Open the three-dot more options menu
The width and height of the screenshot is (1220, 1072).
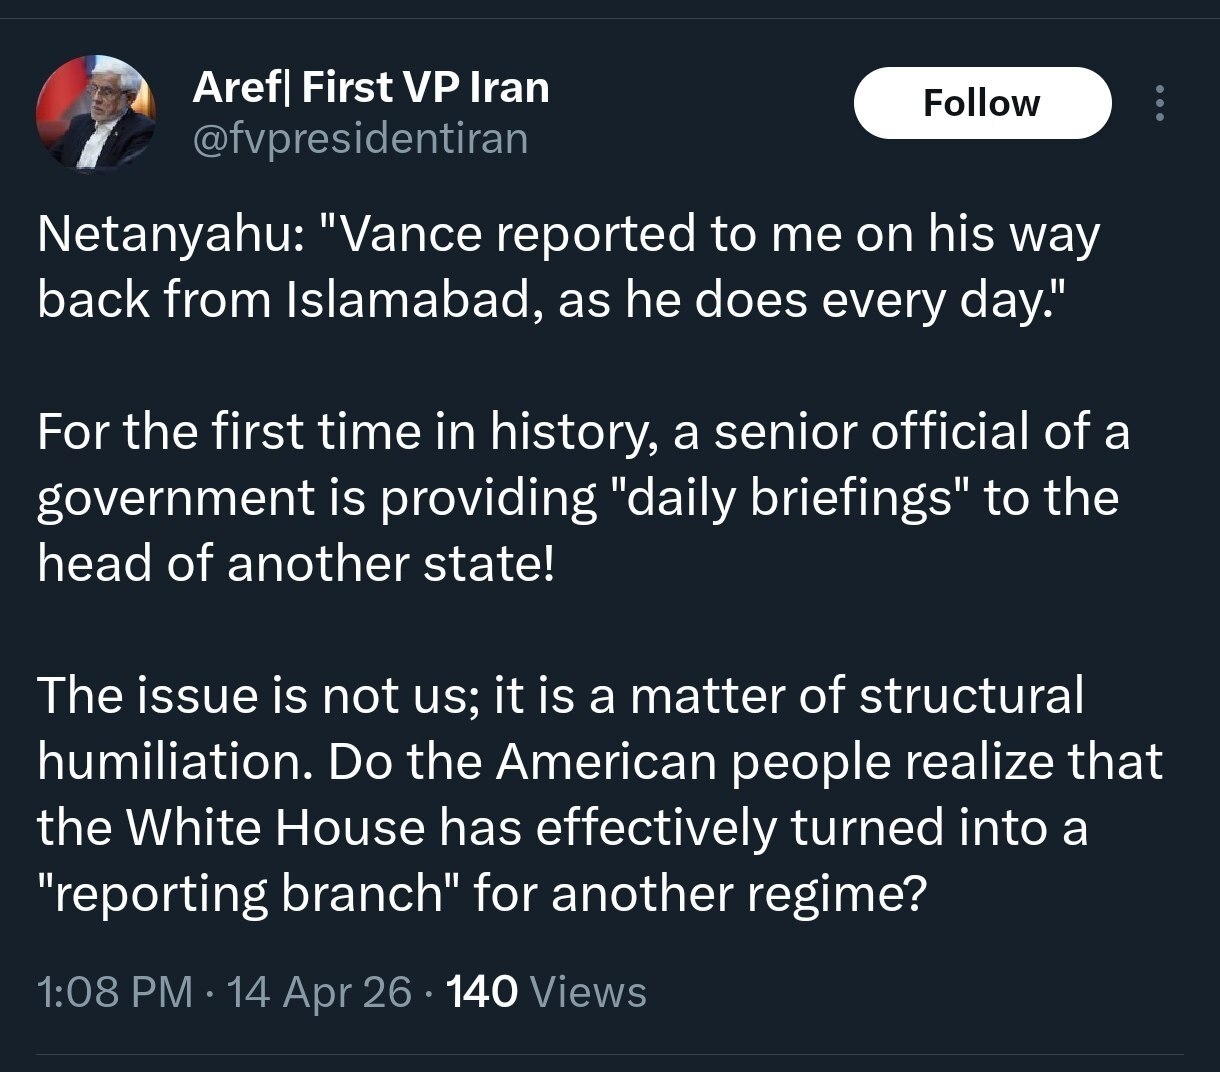click(1160, 103)
